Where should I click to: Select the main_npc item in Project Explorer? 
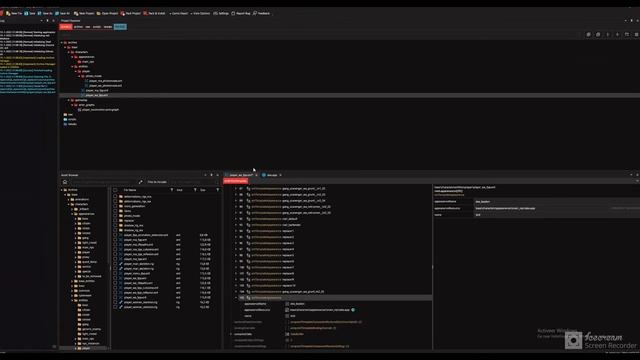(88, 62)
